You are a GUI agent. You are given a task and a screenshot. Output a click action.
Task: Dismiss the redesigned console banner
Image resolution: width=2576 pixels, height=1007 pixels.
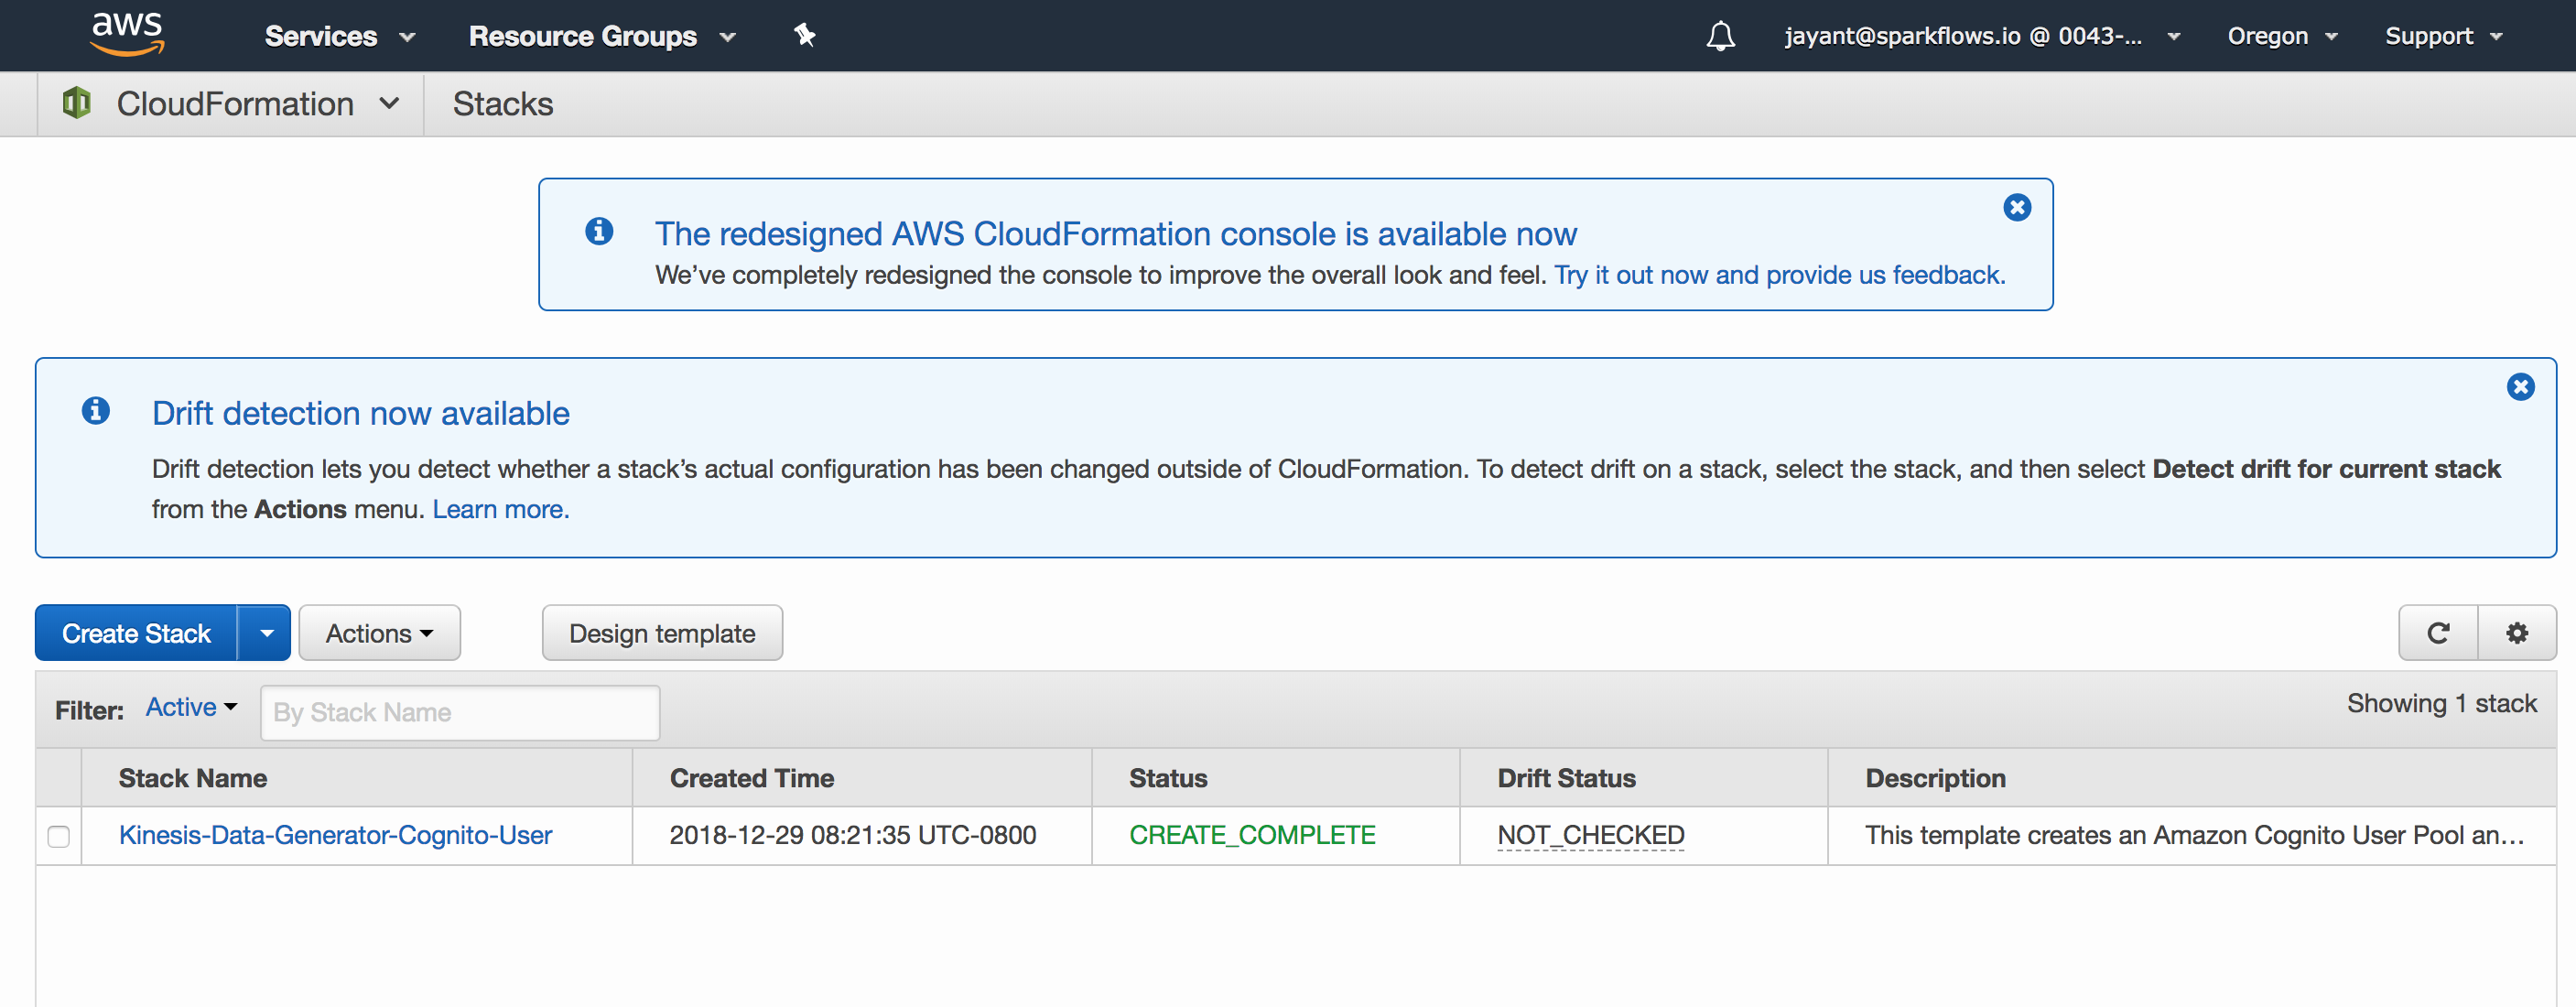(x=2017, y=207)
